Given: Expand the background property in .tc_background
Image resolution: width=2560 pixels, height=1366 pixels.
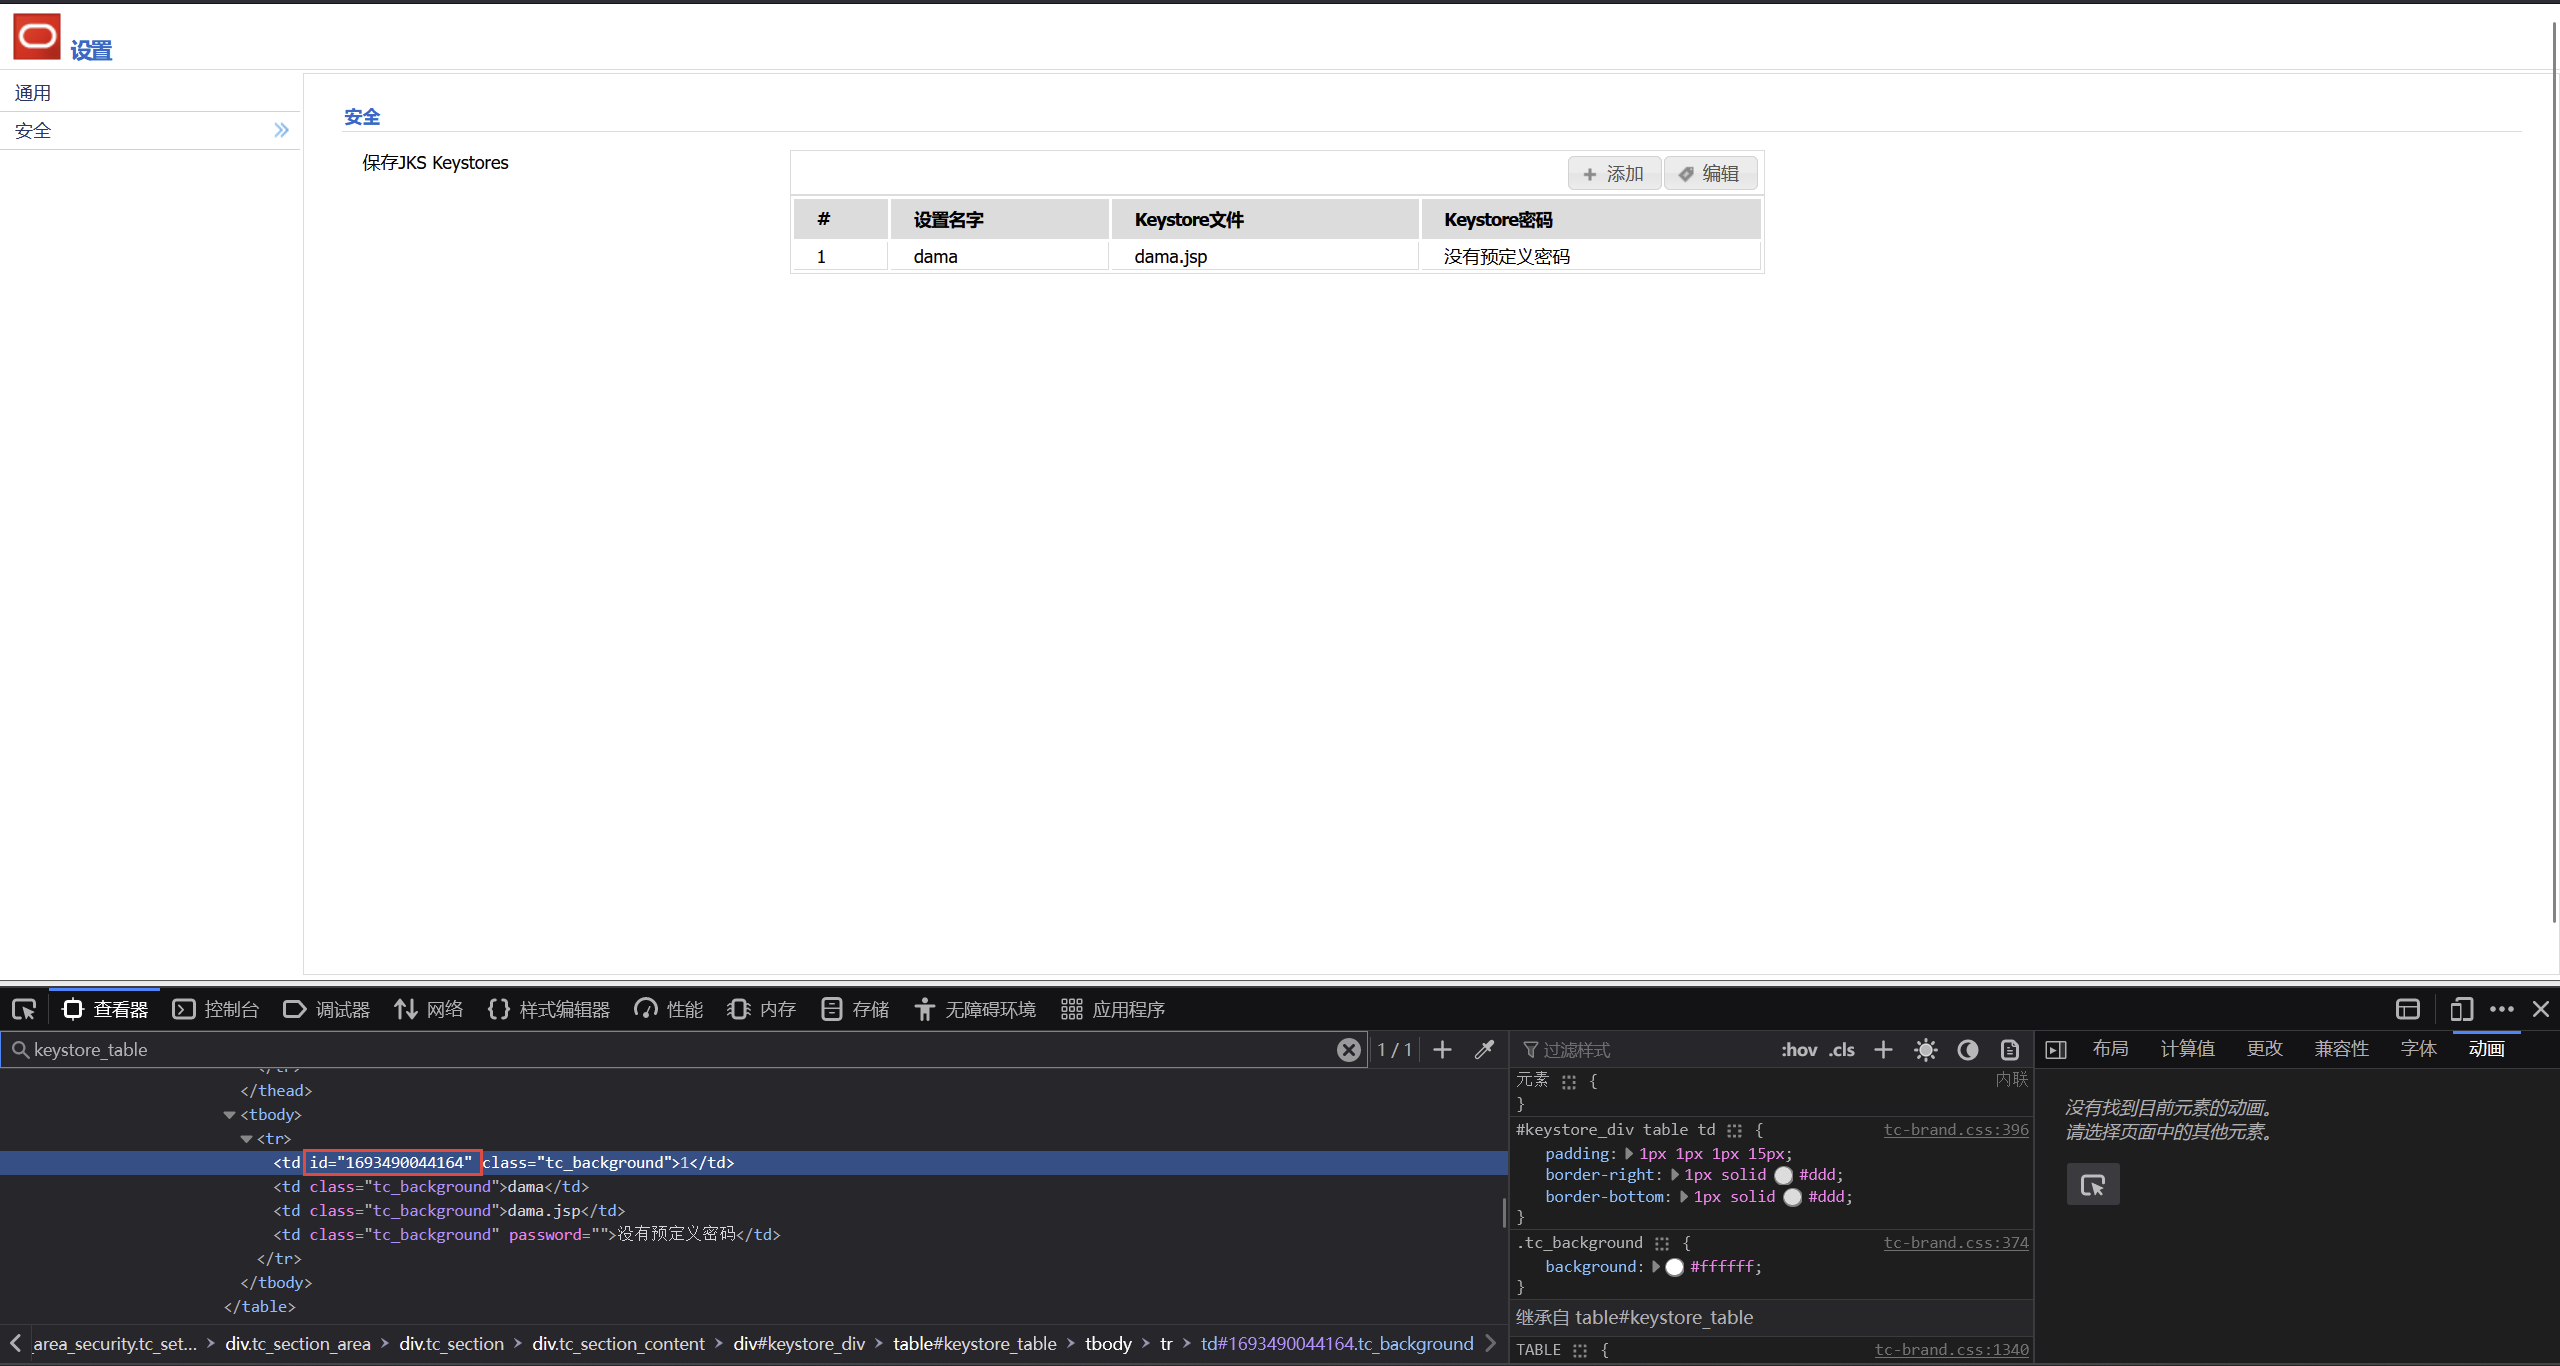Looking at the screenshot, I should (1656, 1267).
